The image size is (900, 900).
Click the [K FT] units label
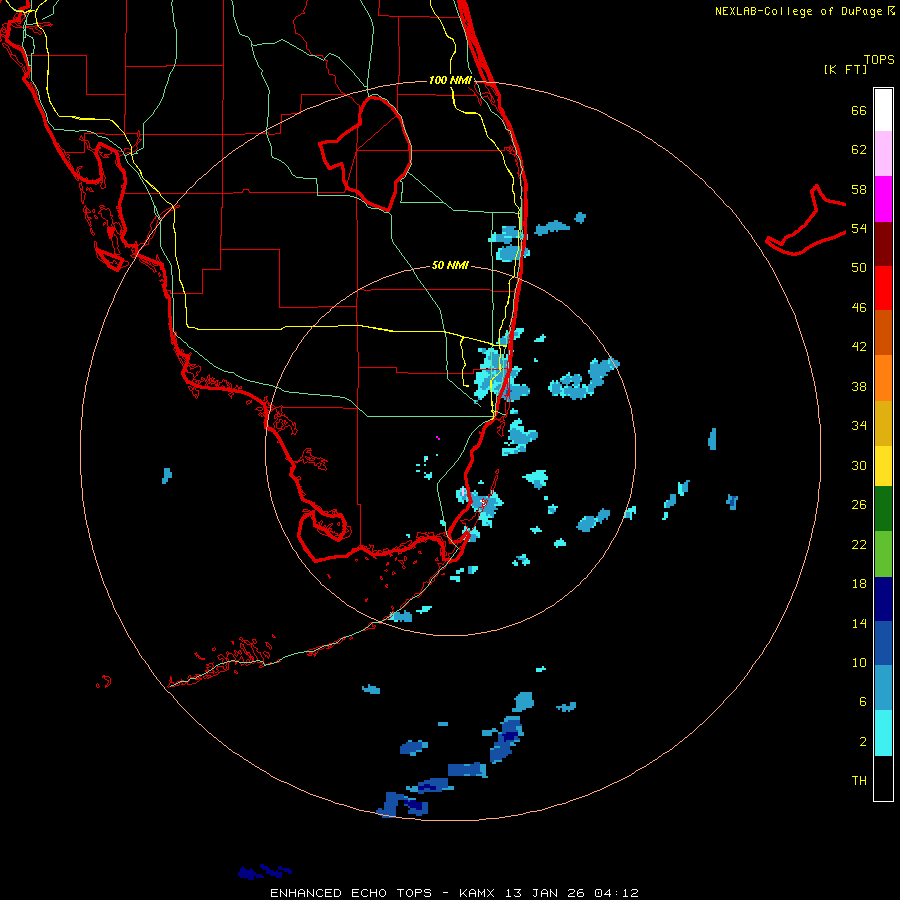click(x=845, y=70)
